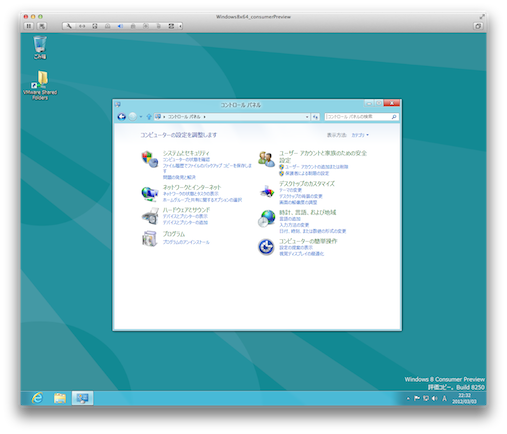Viewport: 507px width, 434px height.
Task: Take a snapshot from the VMware toolbar
Action: [42, 26]
